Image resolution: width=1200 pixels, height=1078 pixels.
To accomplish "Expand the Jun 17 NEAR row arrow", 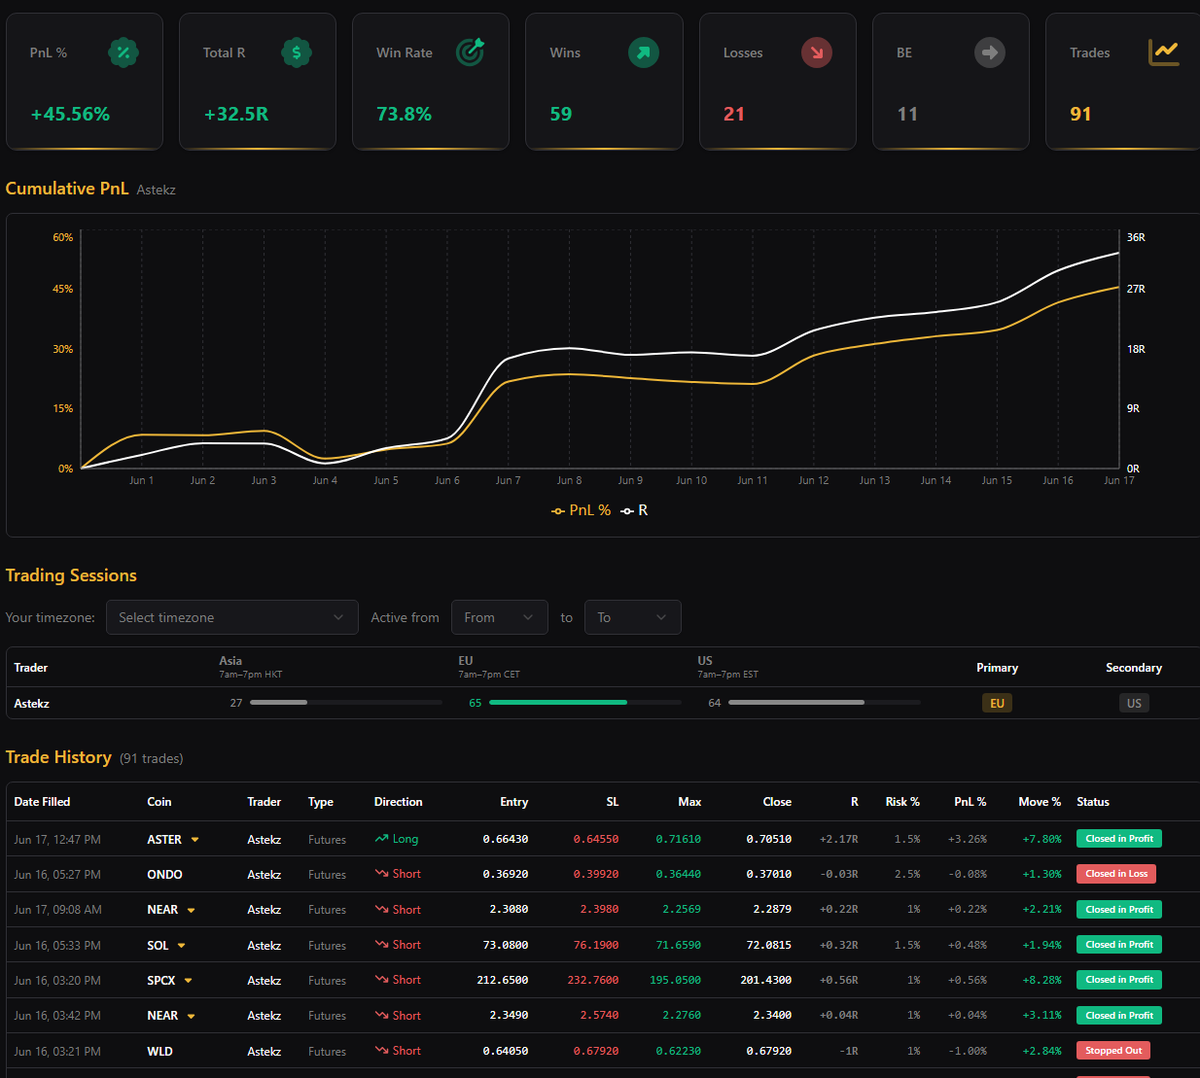I will tap(191, 910).
